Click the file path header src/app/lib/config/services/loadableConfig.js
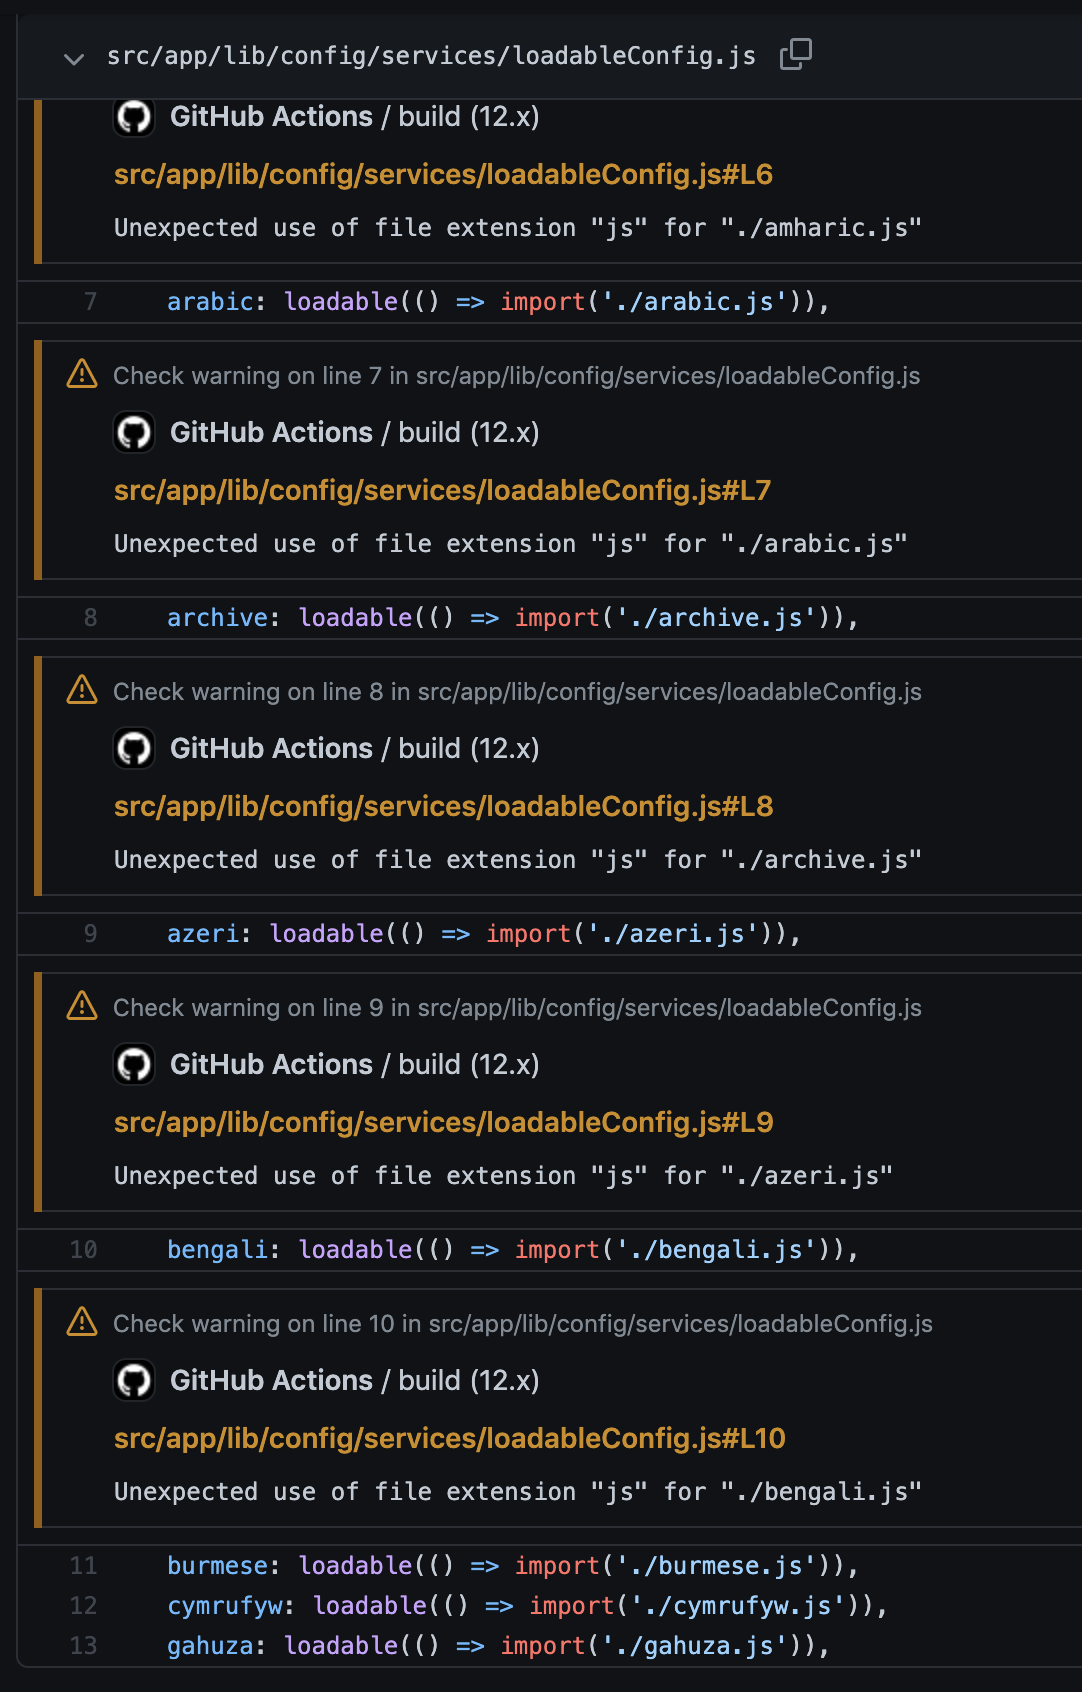 [432, 56]
